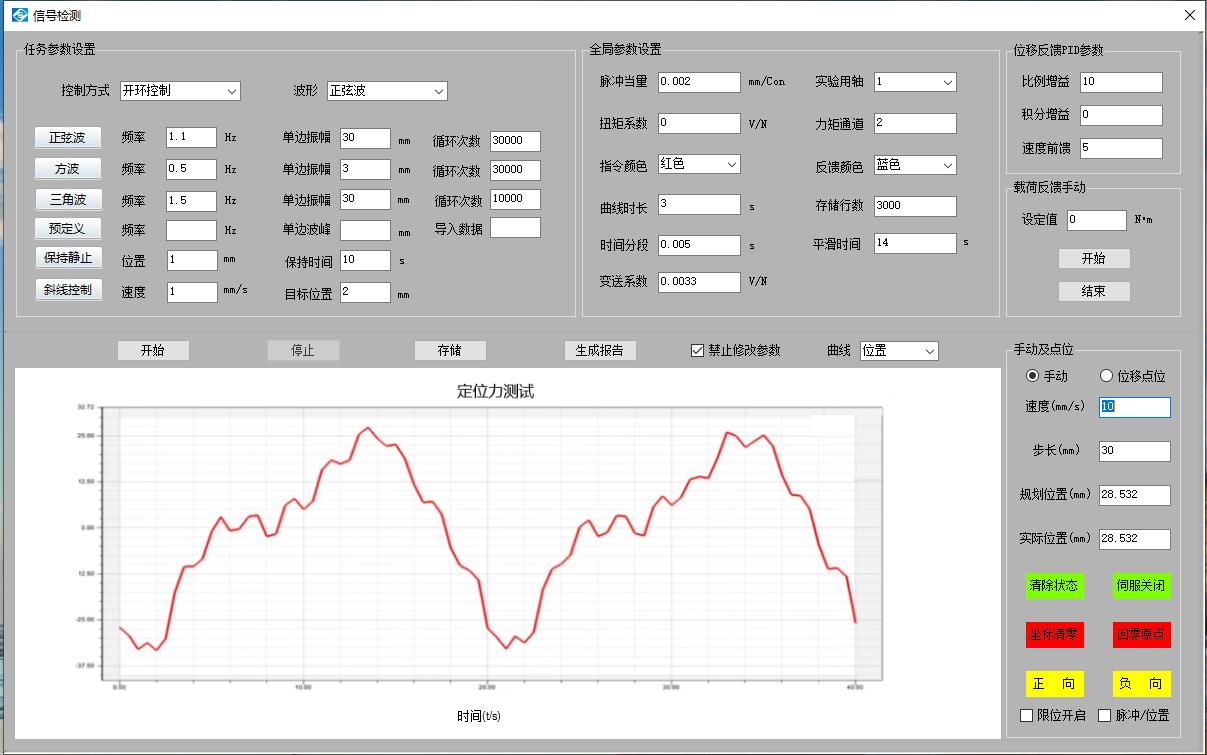The width and height of the screenshot is (1207, 755).
Task: Click the green 伺服关闭 button
Action: pos(1141,586)
